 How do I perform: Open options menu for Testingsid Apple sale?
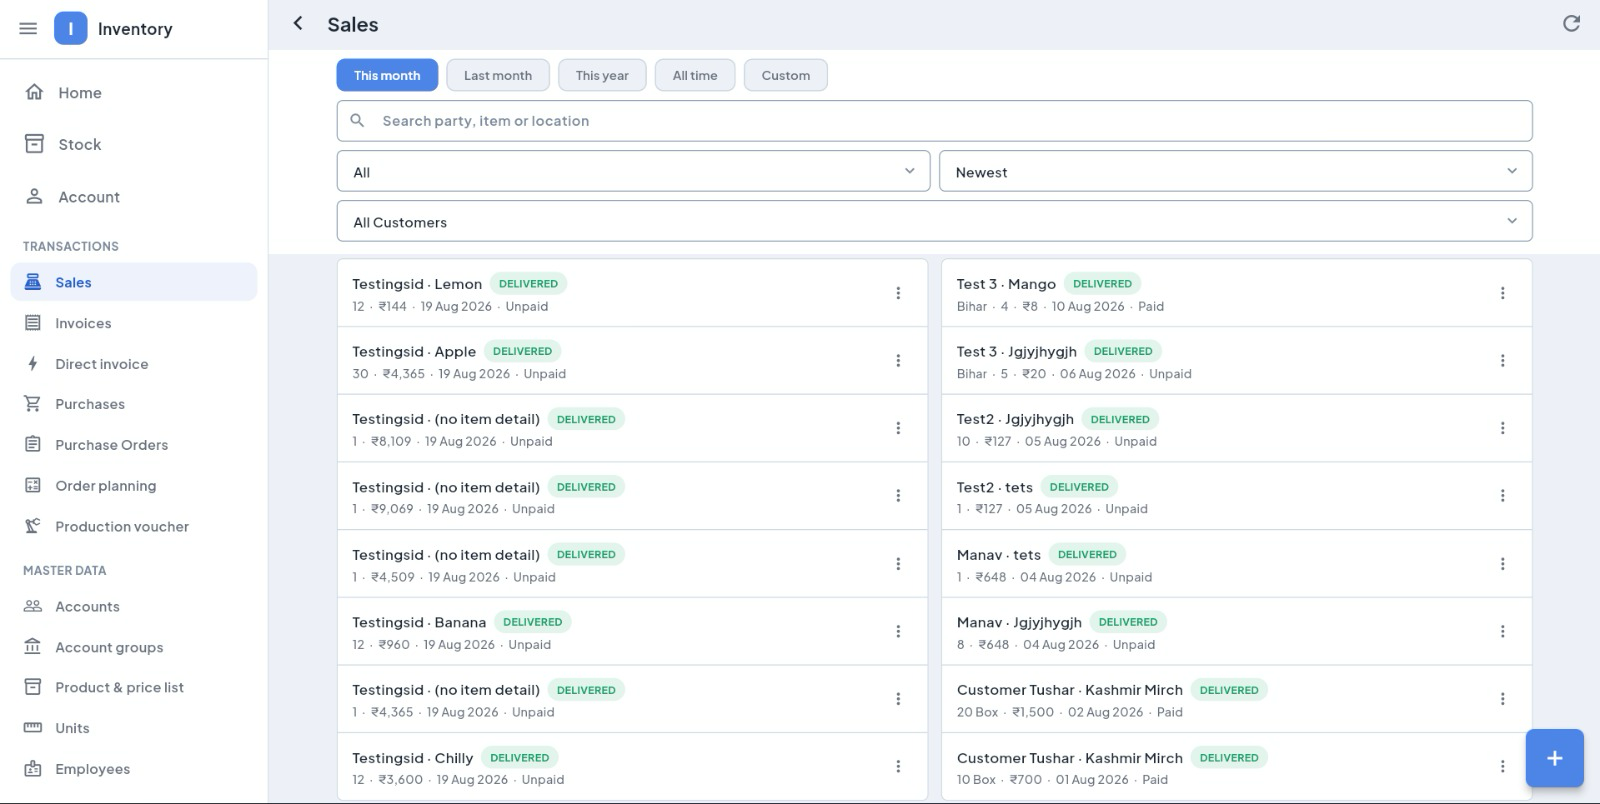point(898,361)
